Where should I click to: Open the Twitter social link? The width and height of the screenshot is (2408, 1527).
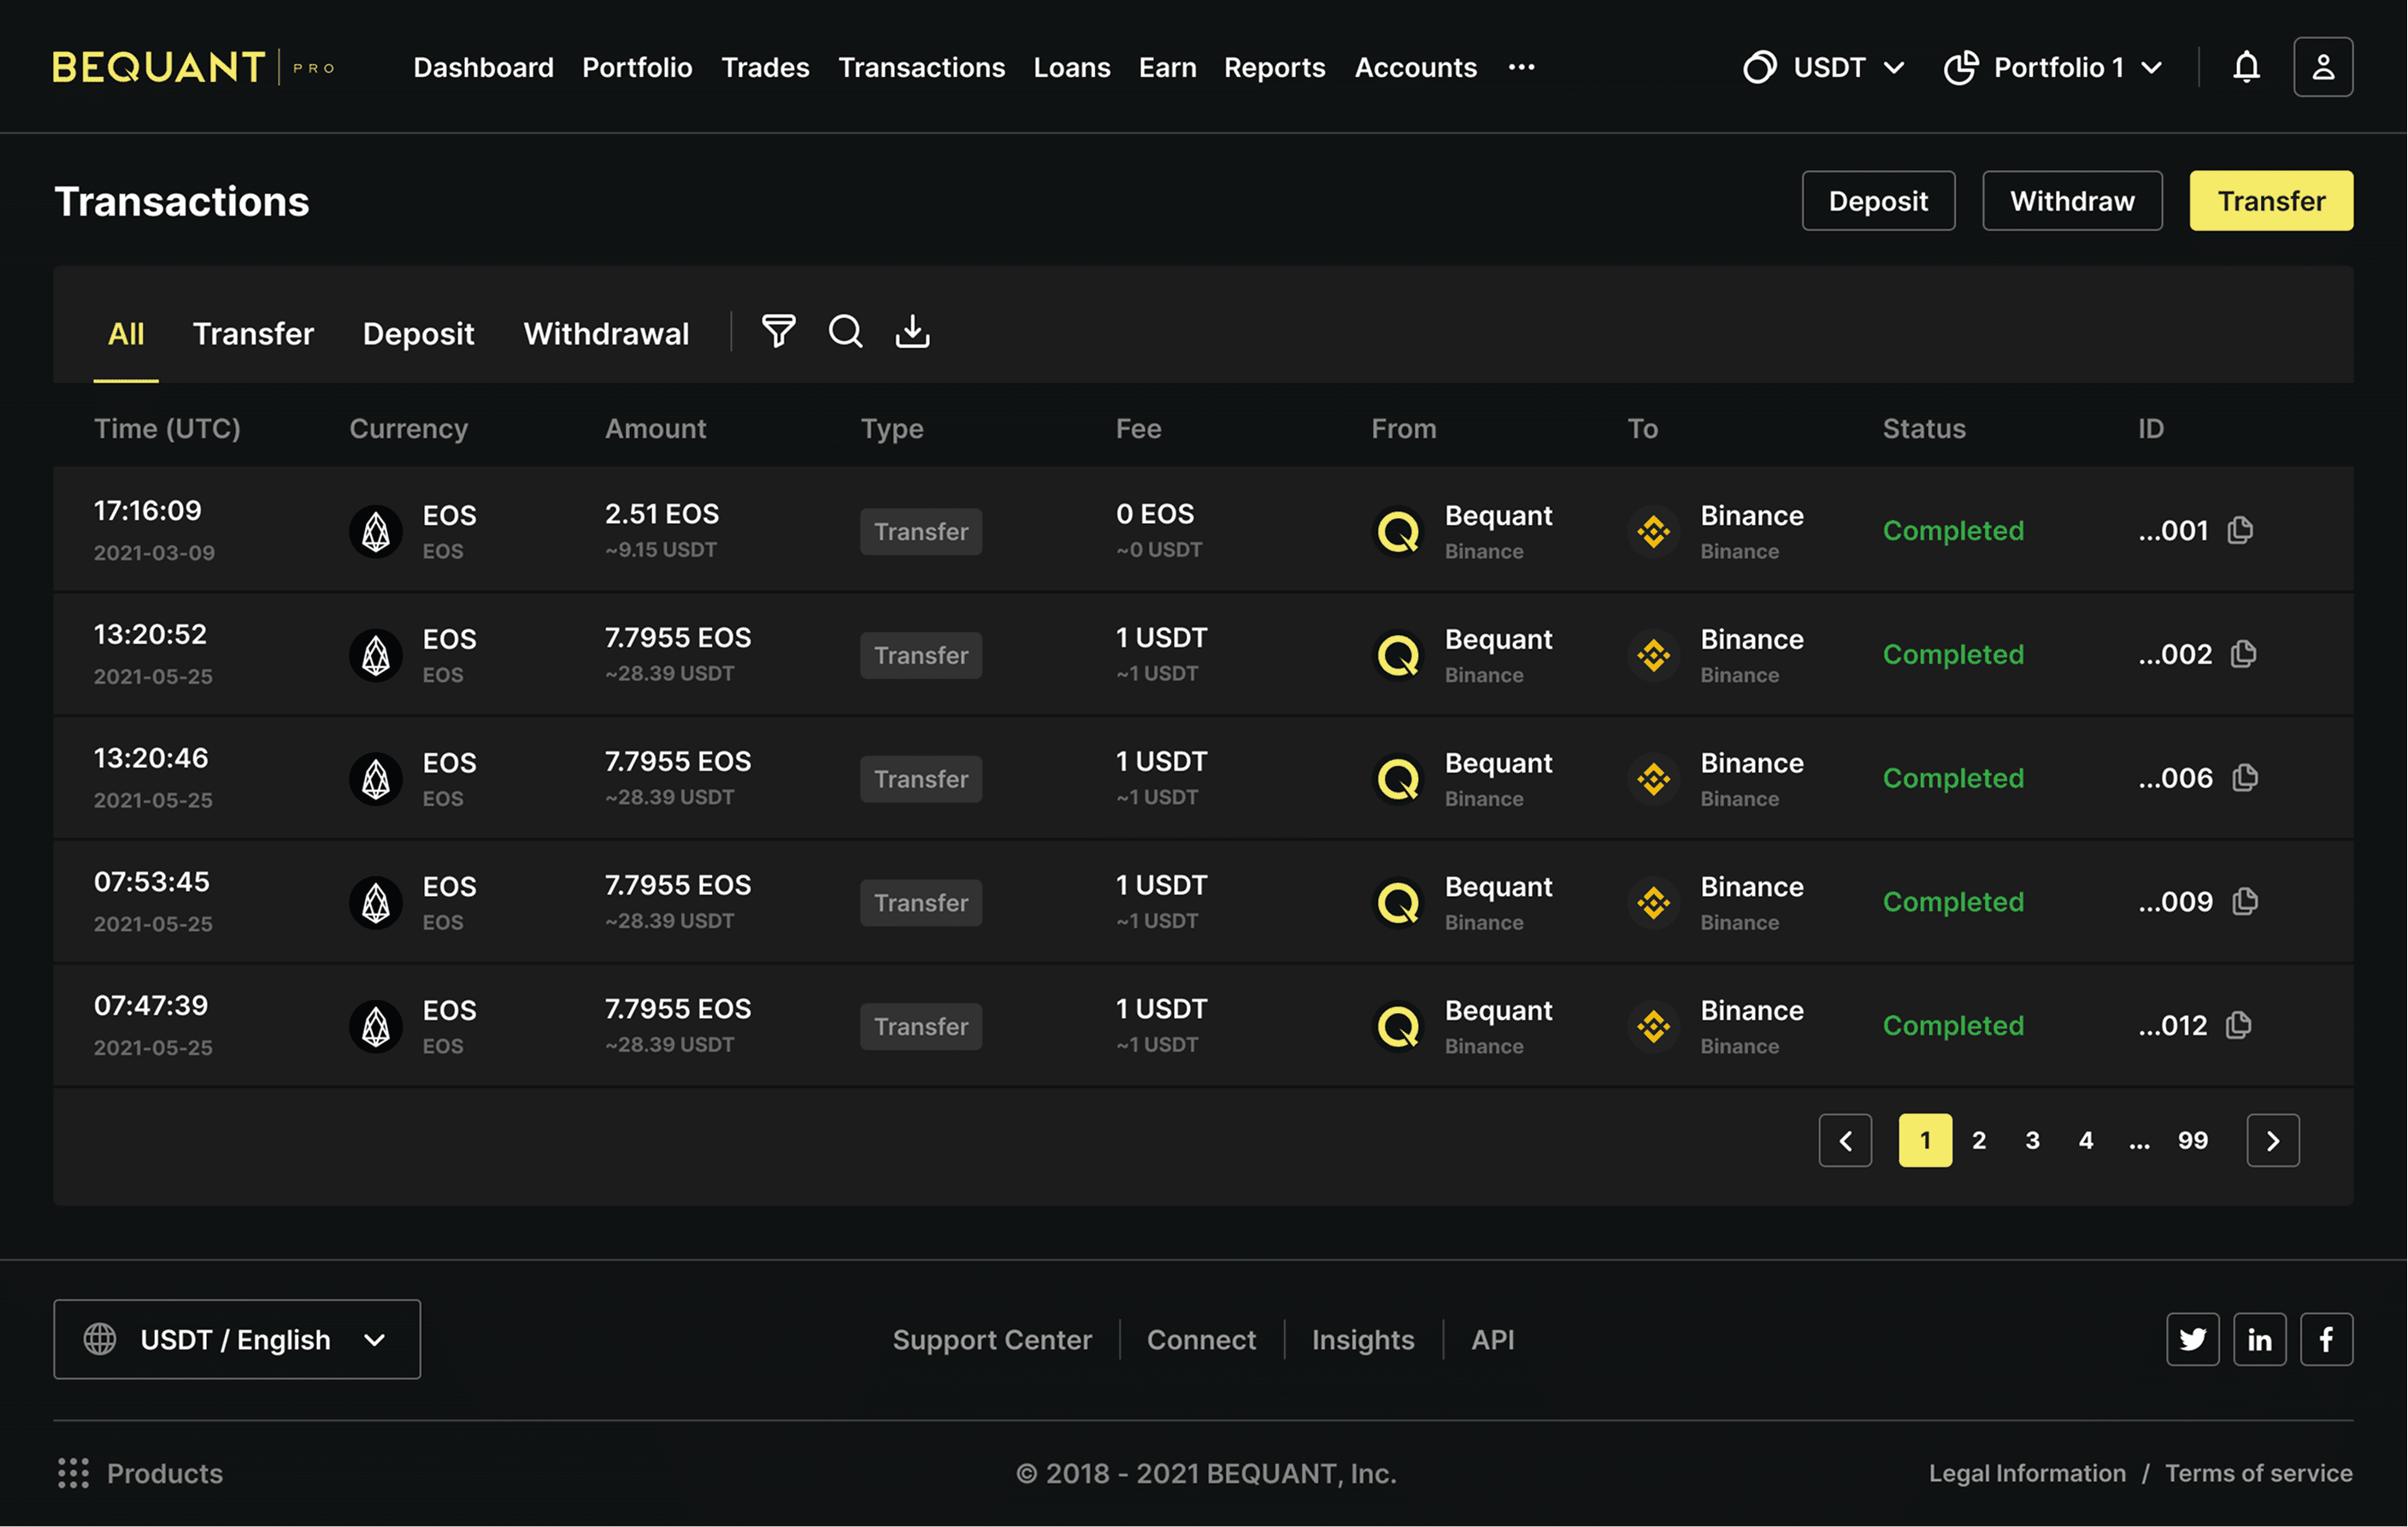[2192, 1339]
